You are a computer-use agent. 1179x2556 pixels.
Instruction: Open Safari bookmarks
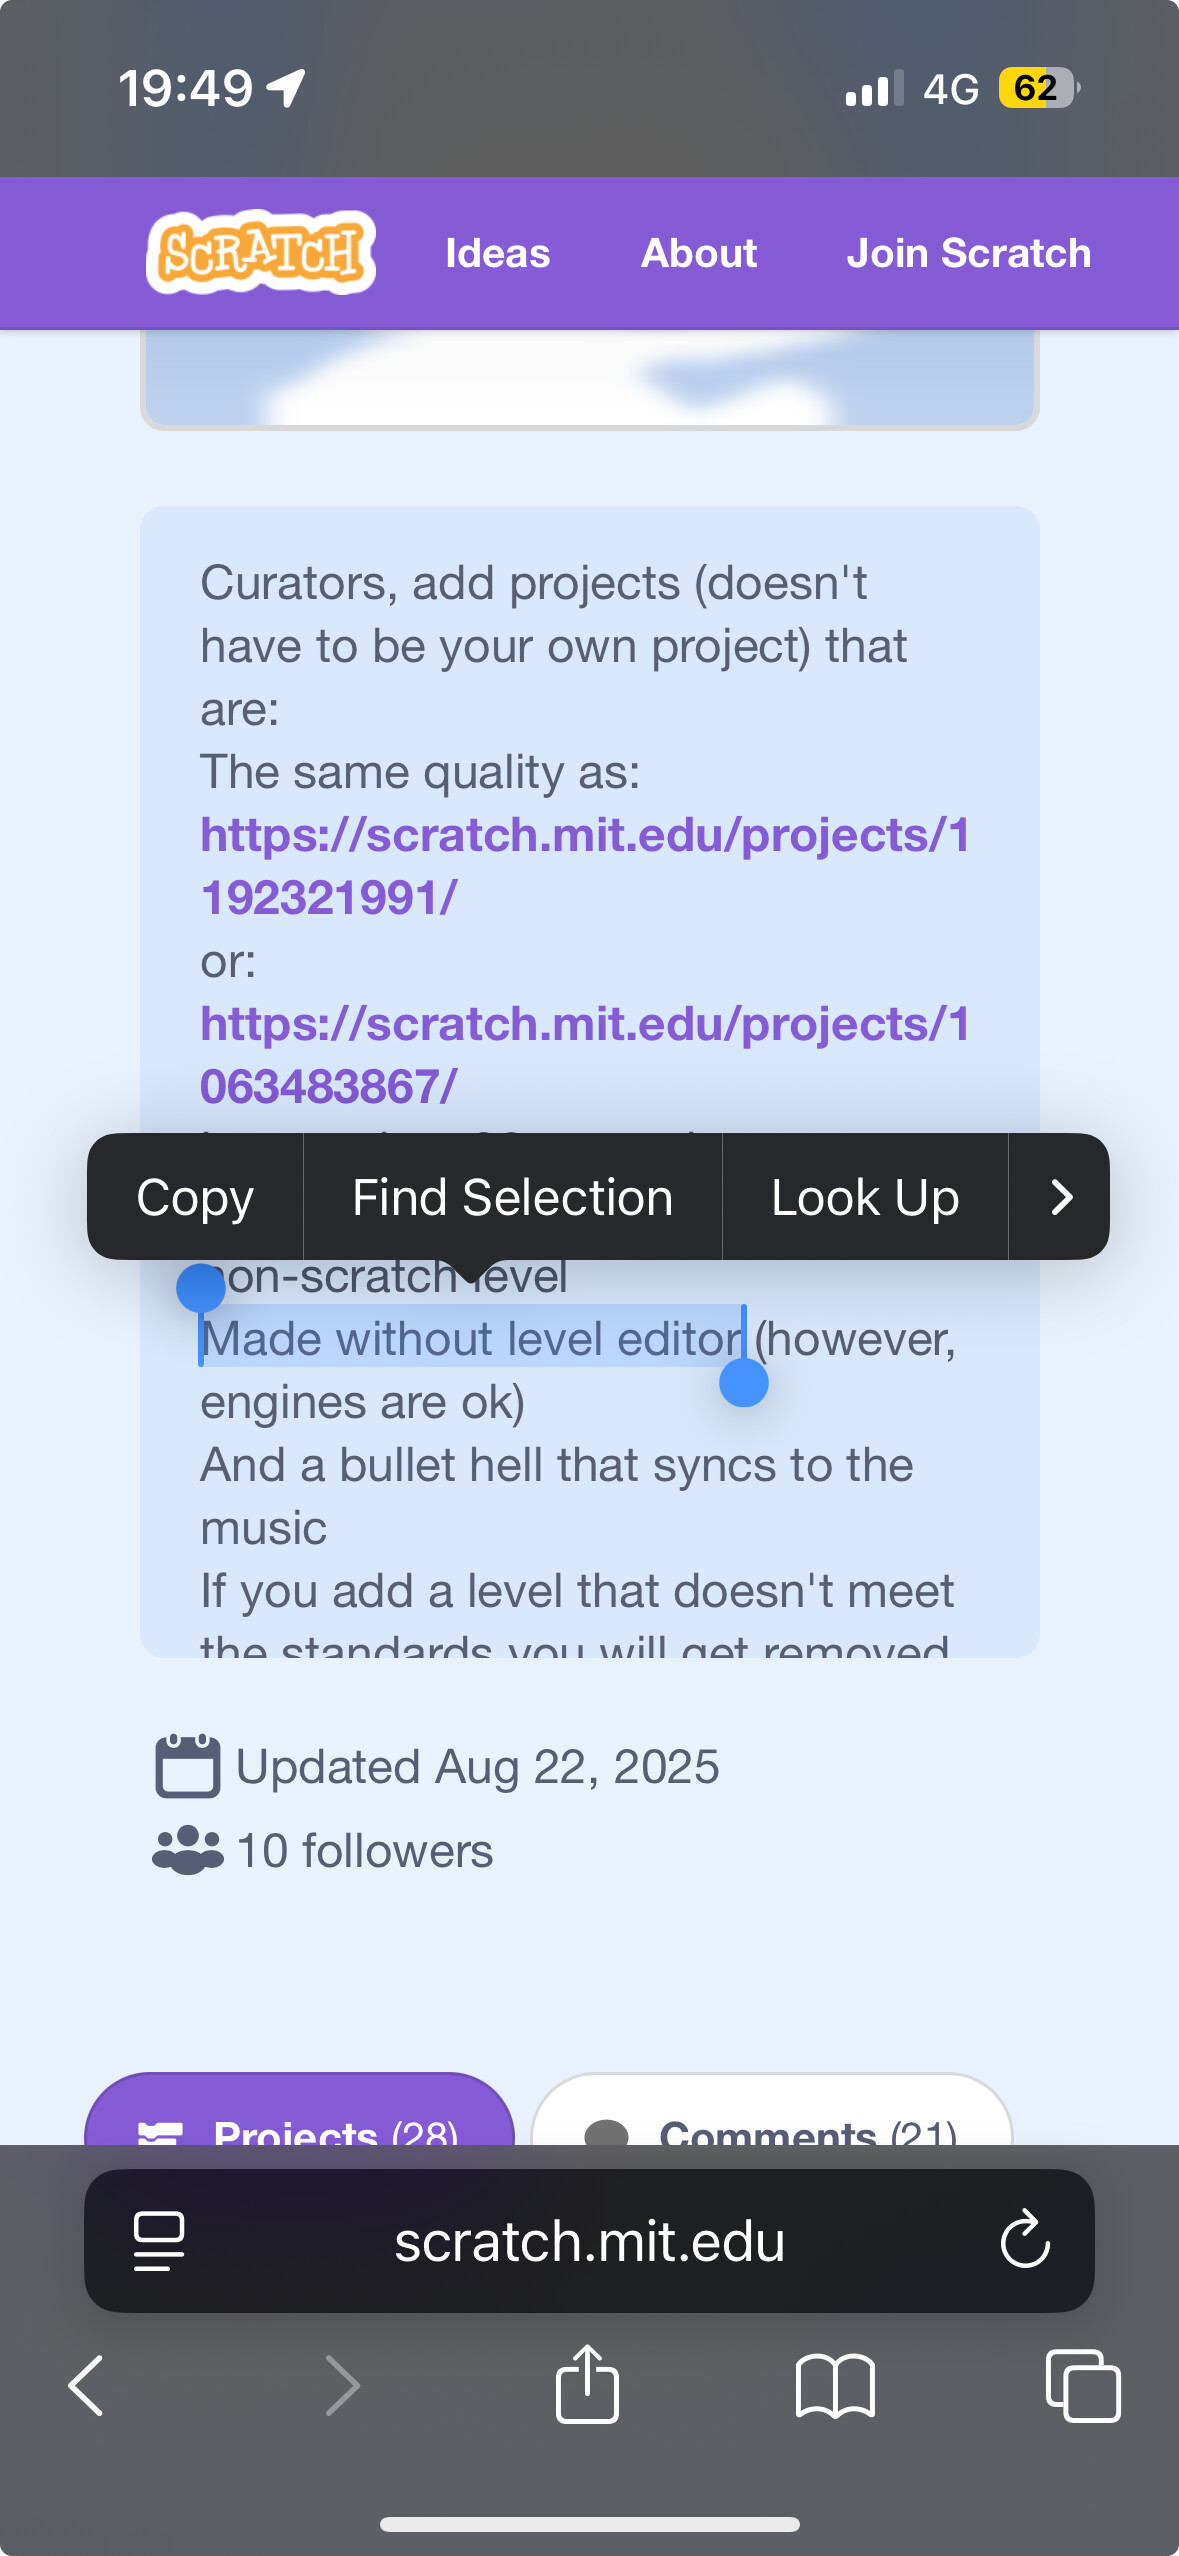[x=835, y=2386]
